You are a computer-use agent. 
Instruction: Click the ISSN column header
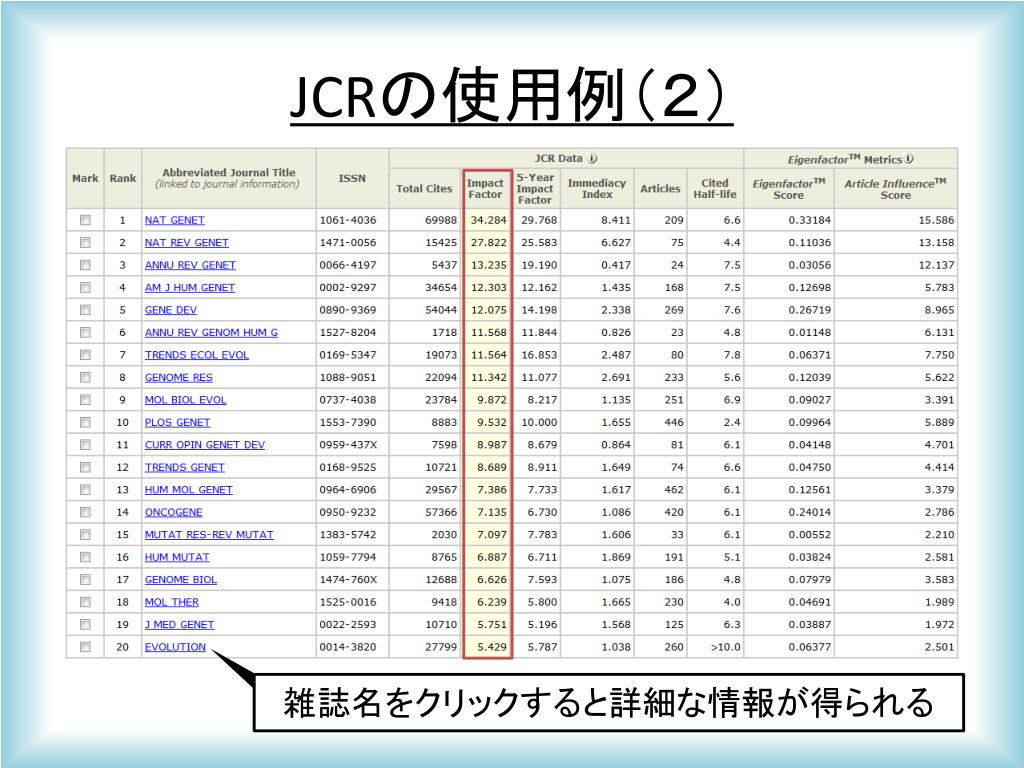point(352,178)
